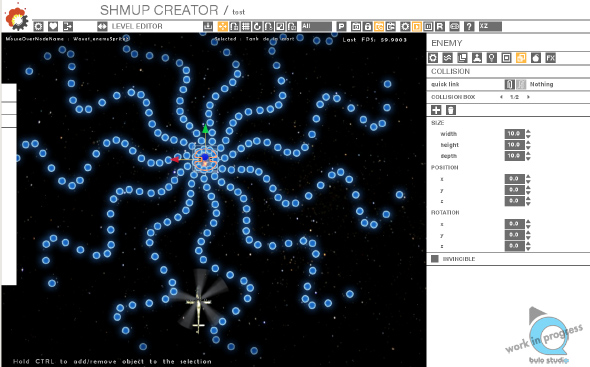Switch mode with Level Editor arrows

point(102,26)
